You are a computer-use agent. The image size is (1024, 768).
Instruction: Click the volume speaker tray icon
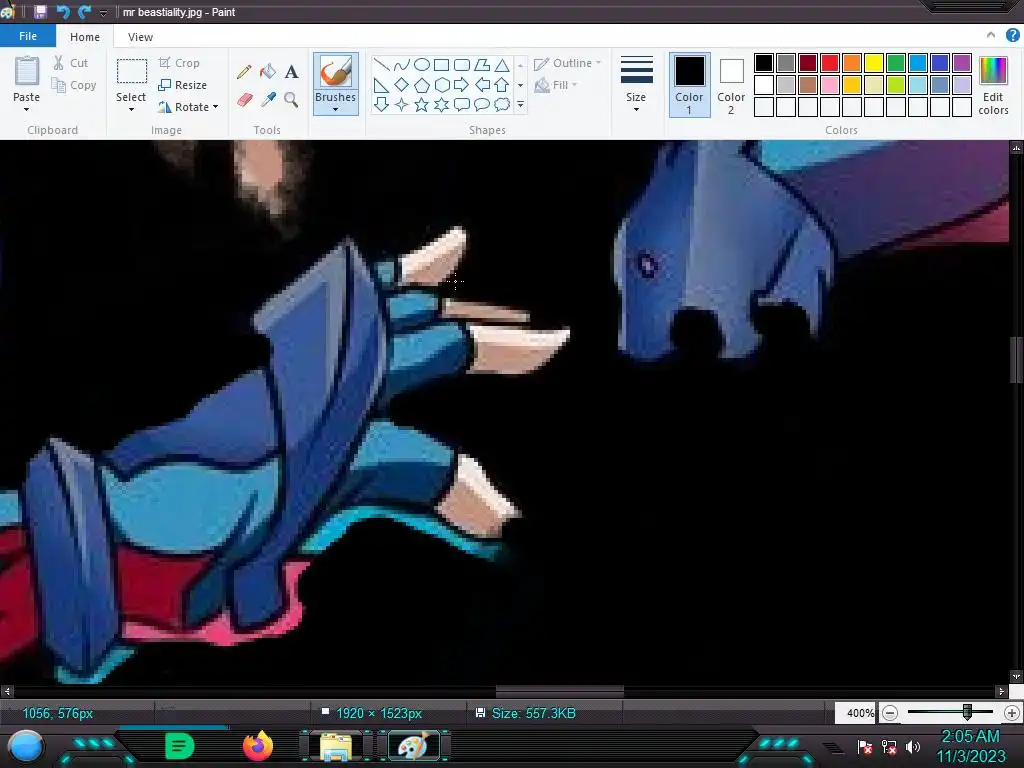coord(913,746)
